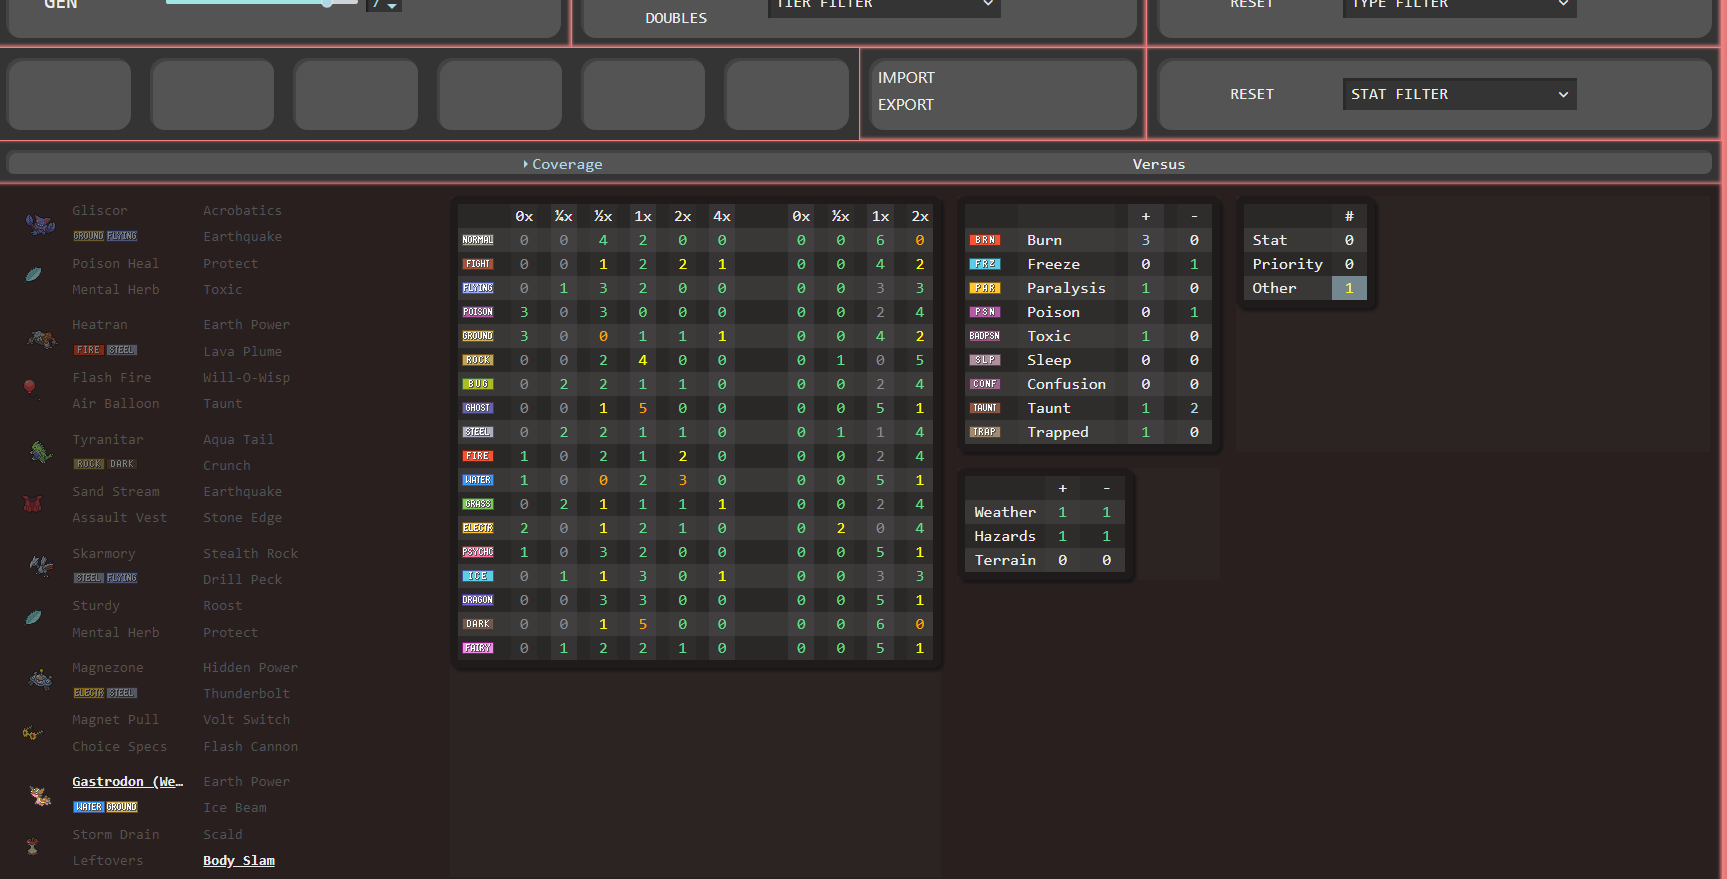
Task: Click the Priority row label
Action: pyautogui.click(x=1287, y=264)
